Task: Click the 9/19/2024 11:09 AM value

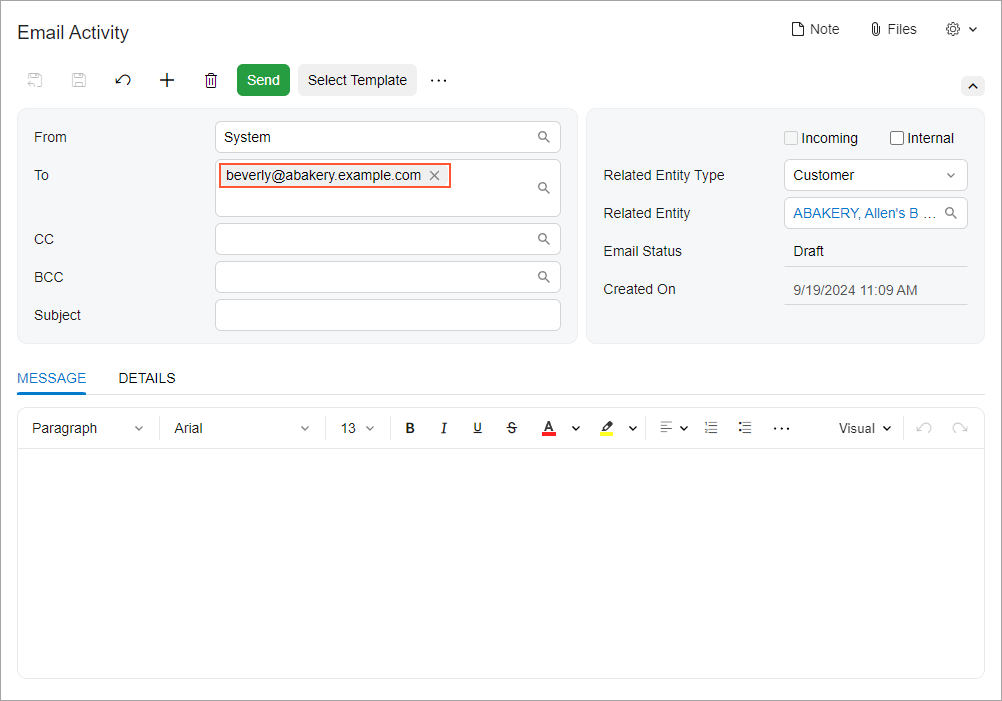Action: [x=855, y=290]
